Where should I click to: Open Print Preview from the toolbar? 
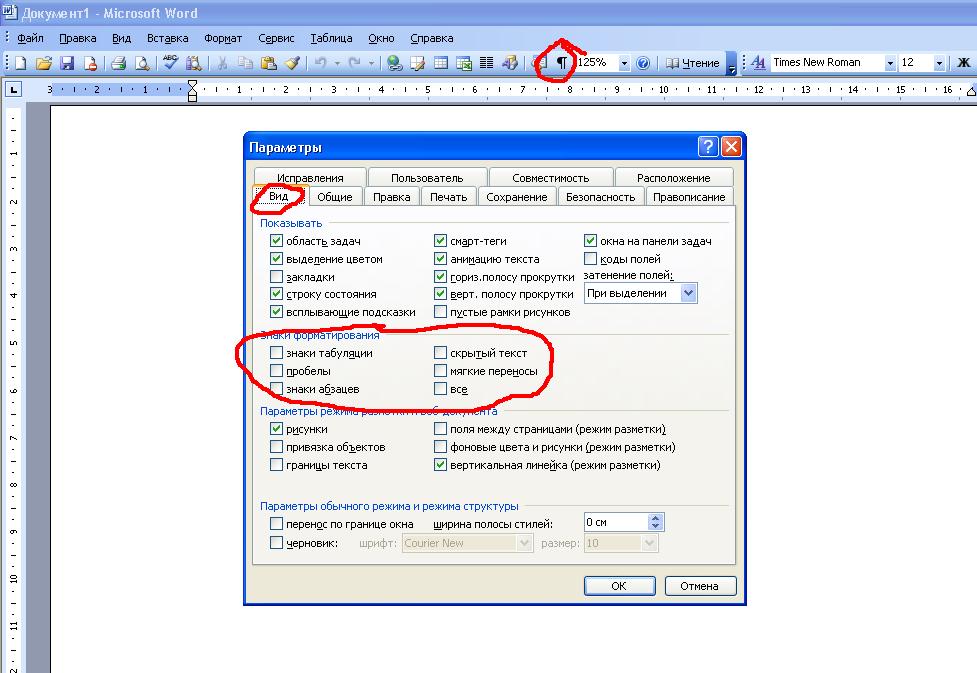pyautogui.click(x=142, y=63)
